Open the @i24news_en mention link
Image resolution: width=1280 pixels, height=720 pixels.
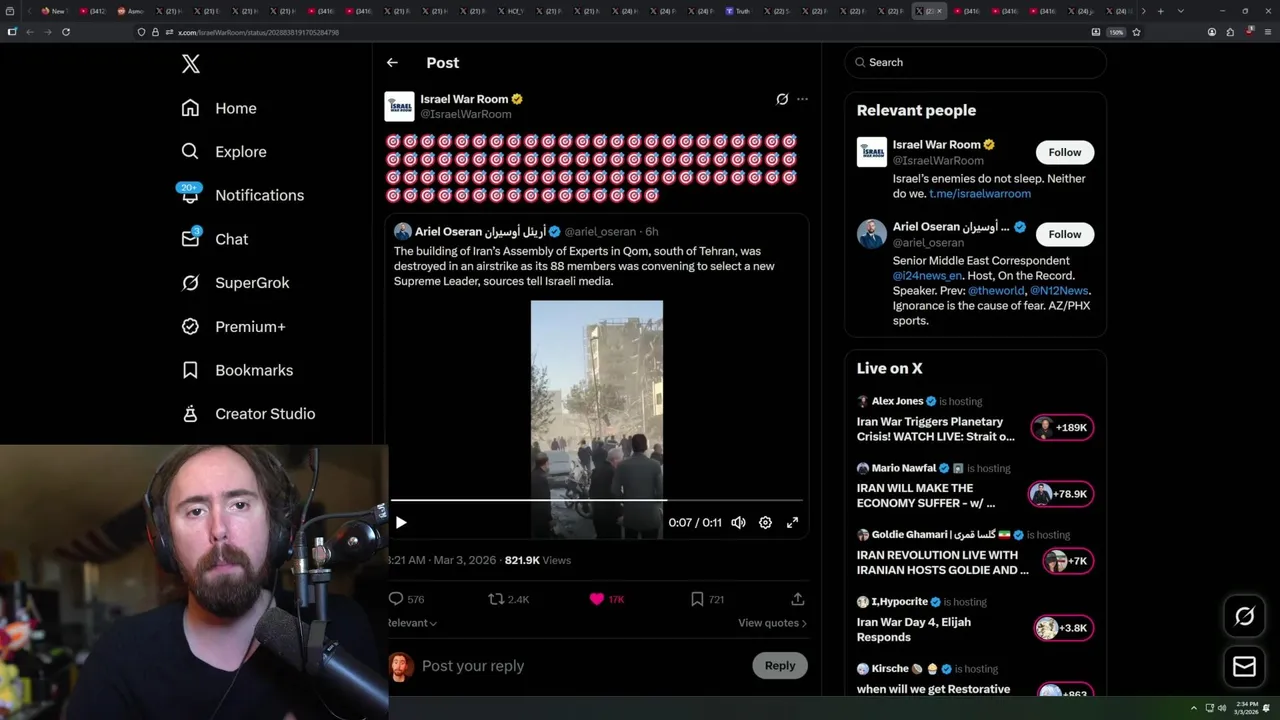[927, 276]
